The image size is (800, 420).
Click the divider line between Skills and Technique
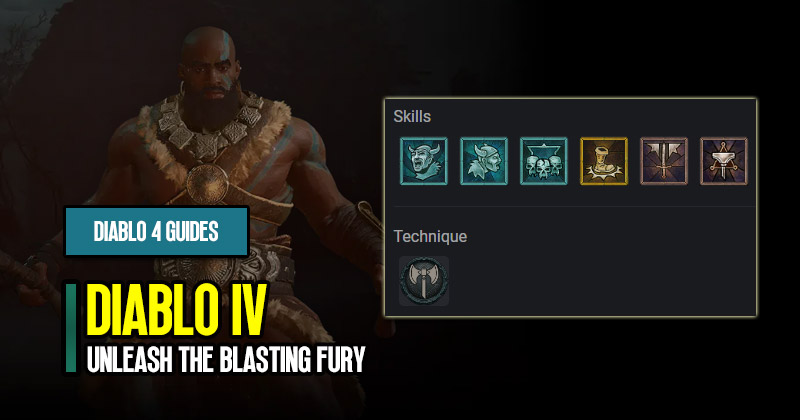574,207
